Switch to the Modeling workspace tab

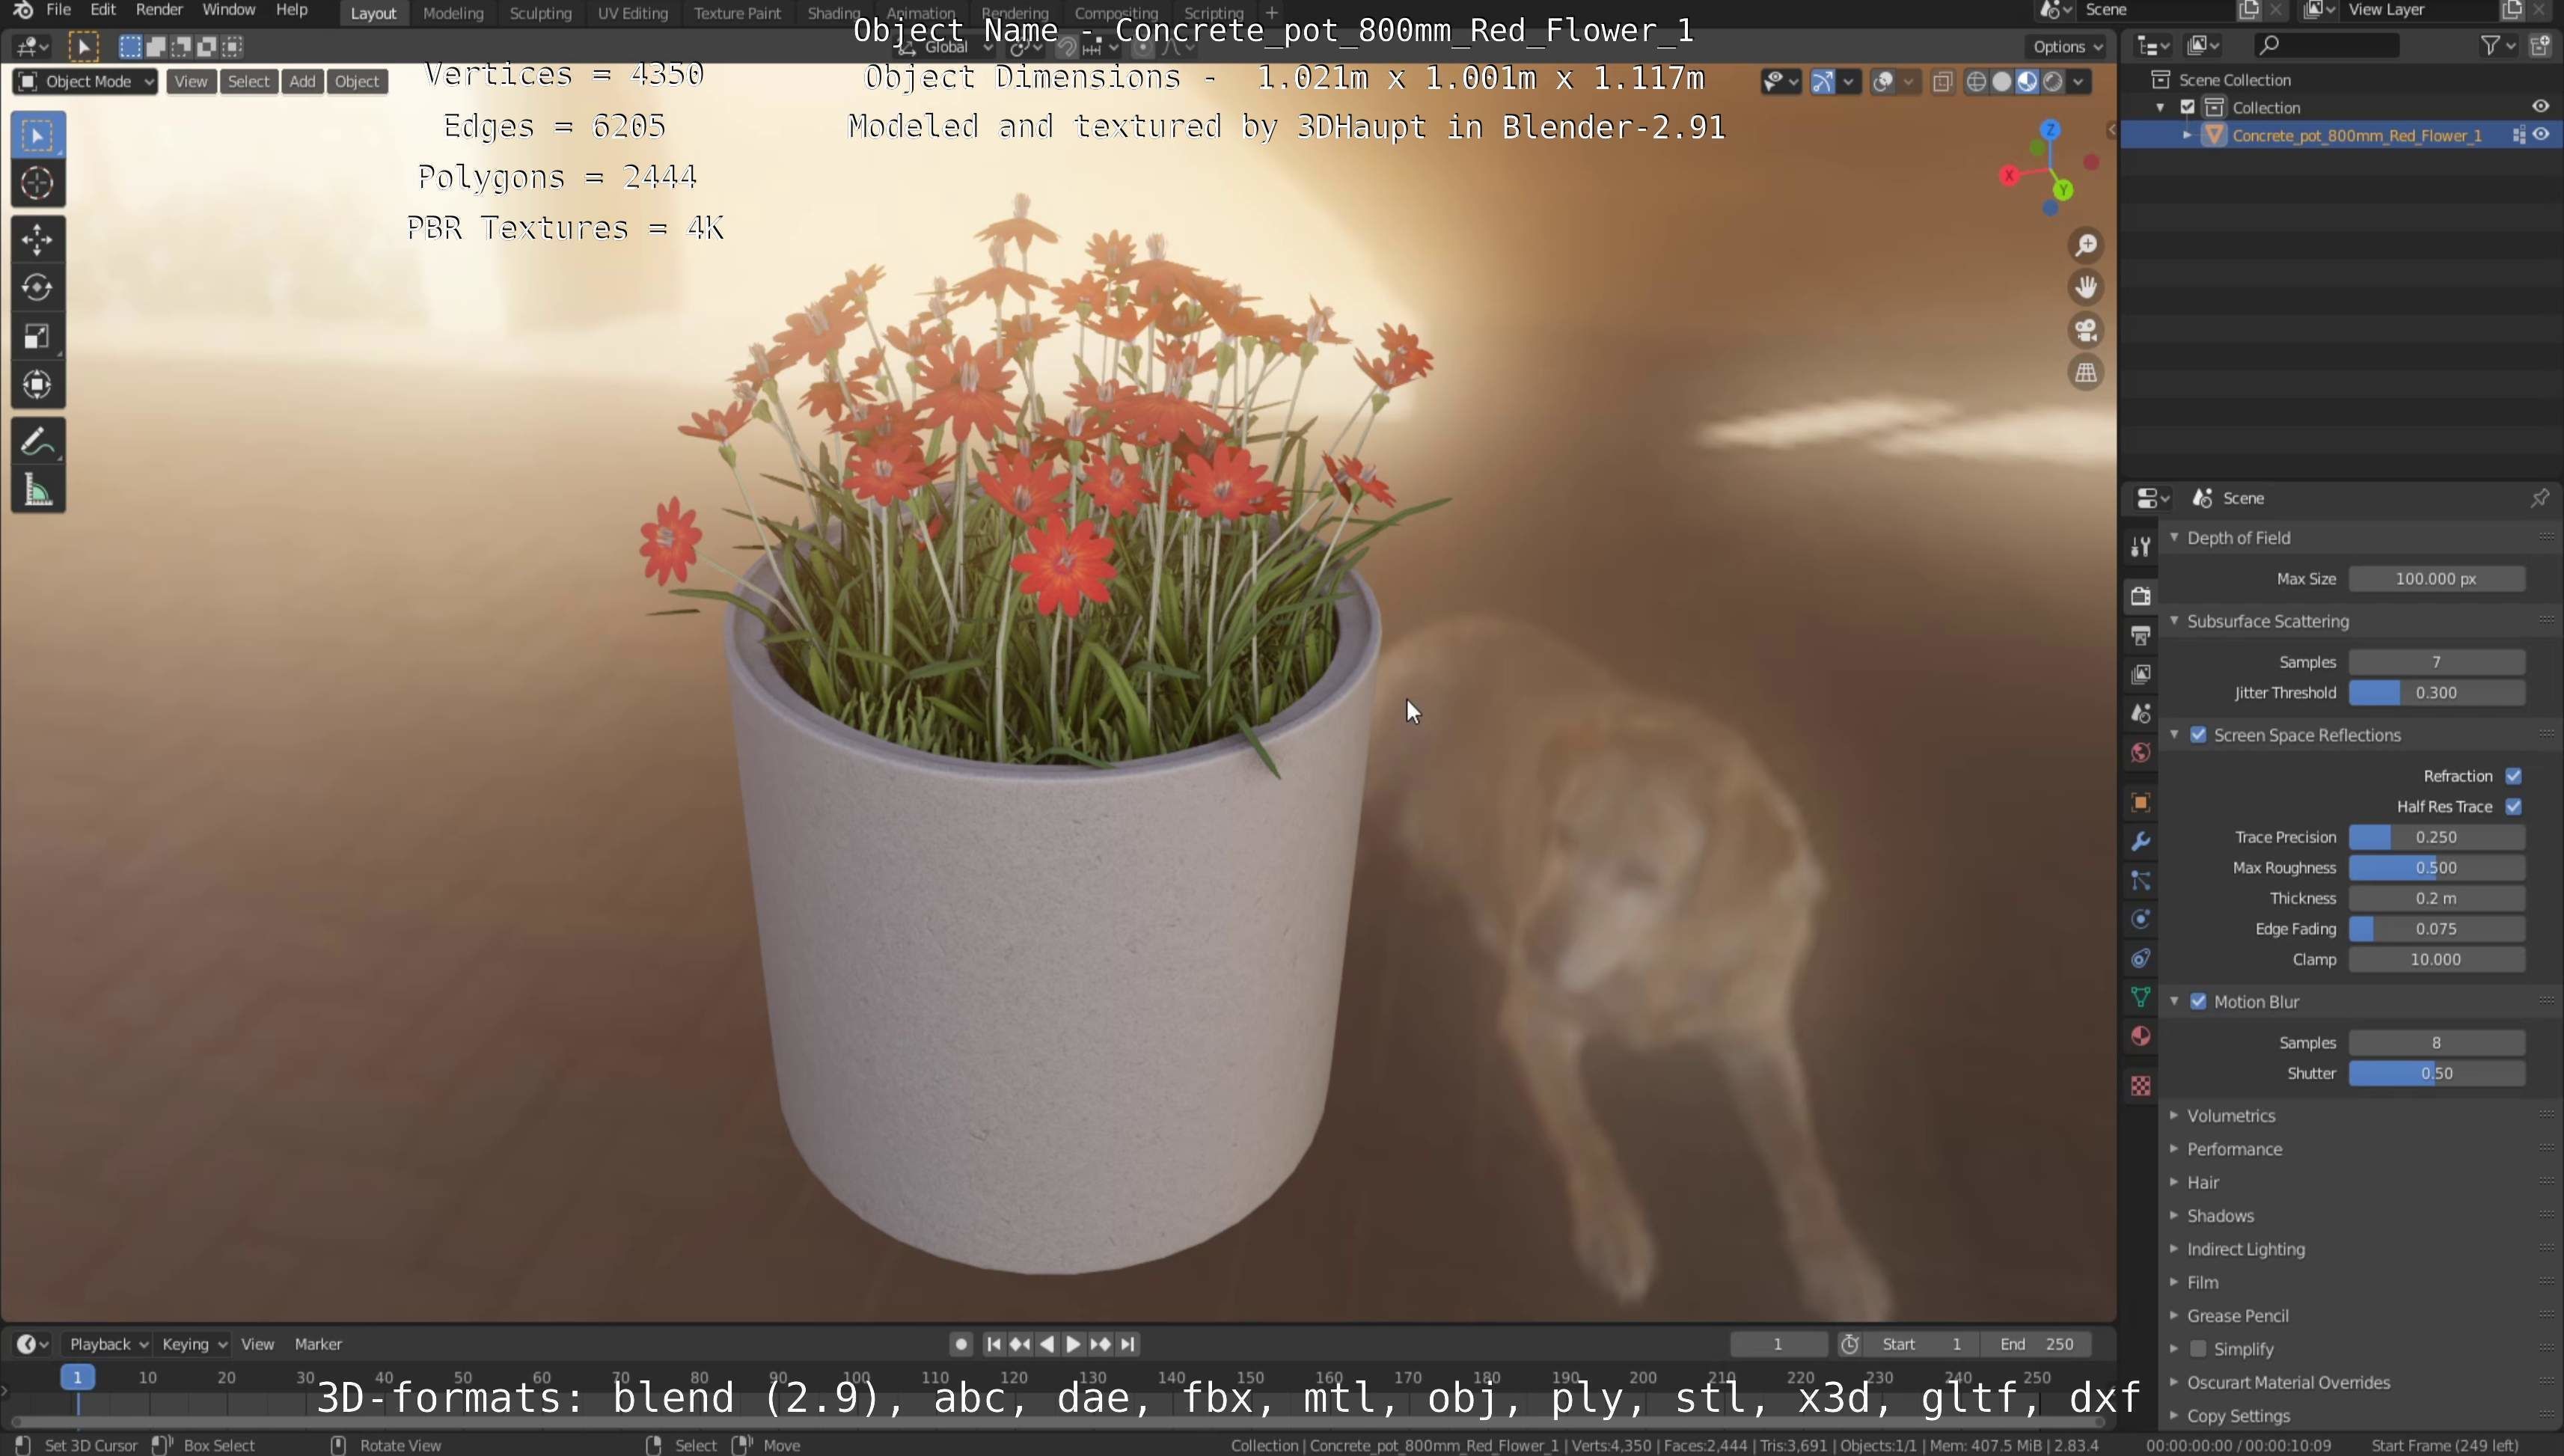[453, 13]
